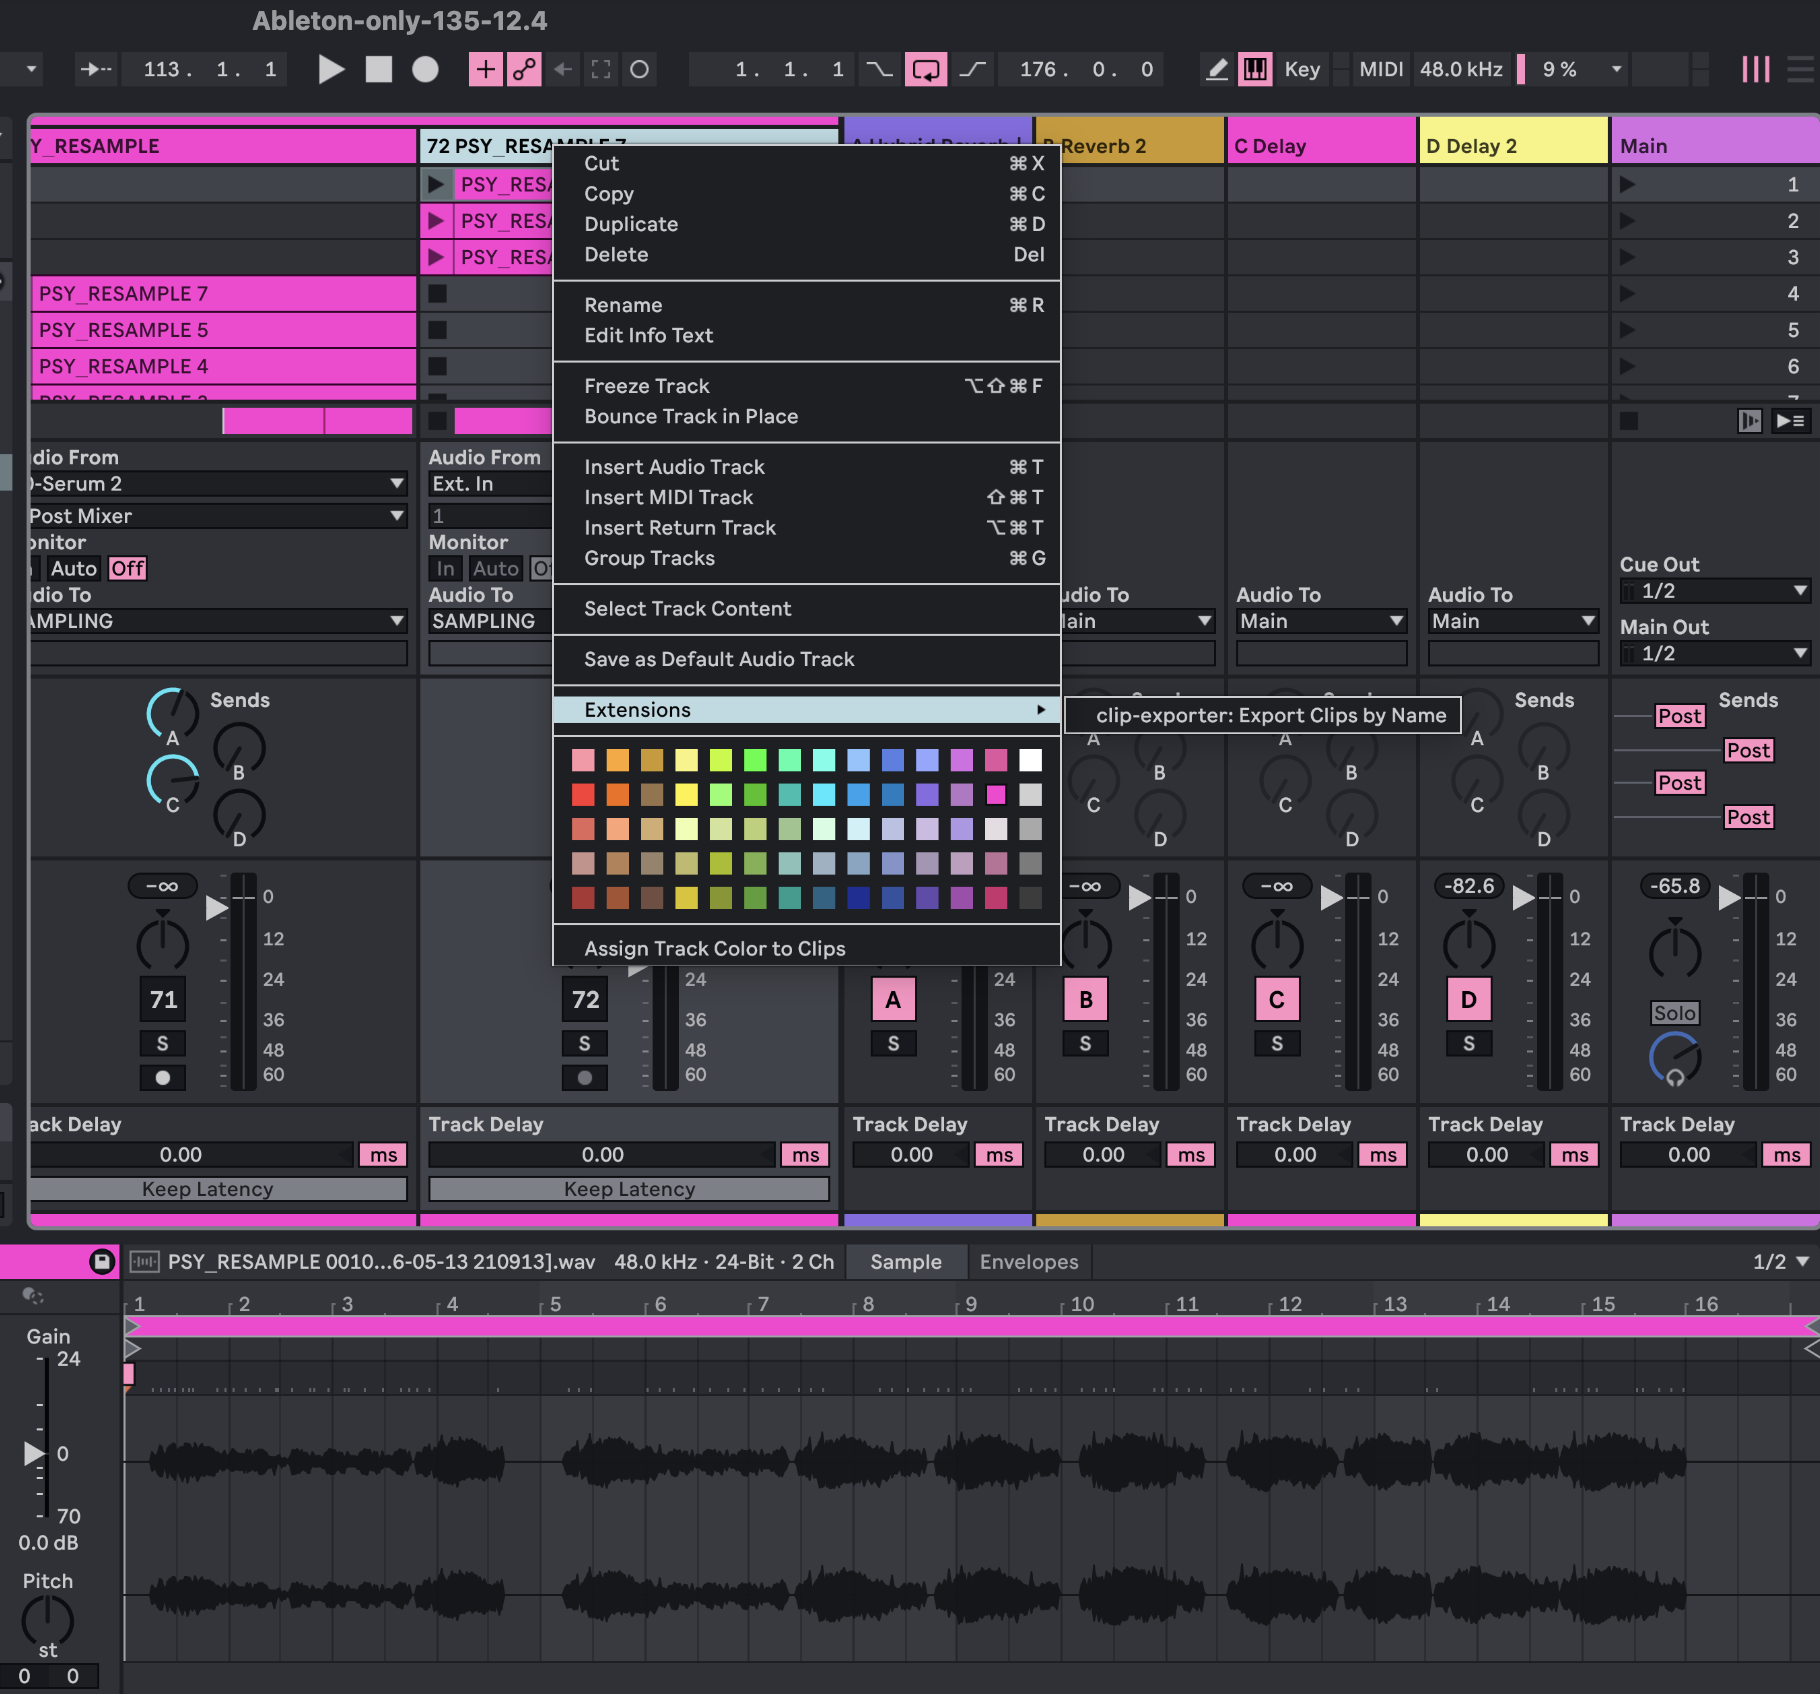Start playback with the Play button
1820x1694 pixels.
(x=331, y=69)
